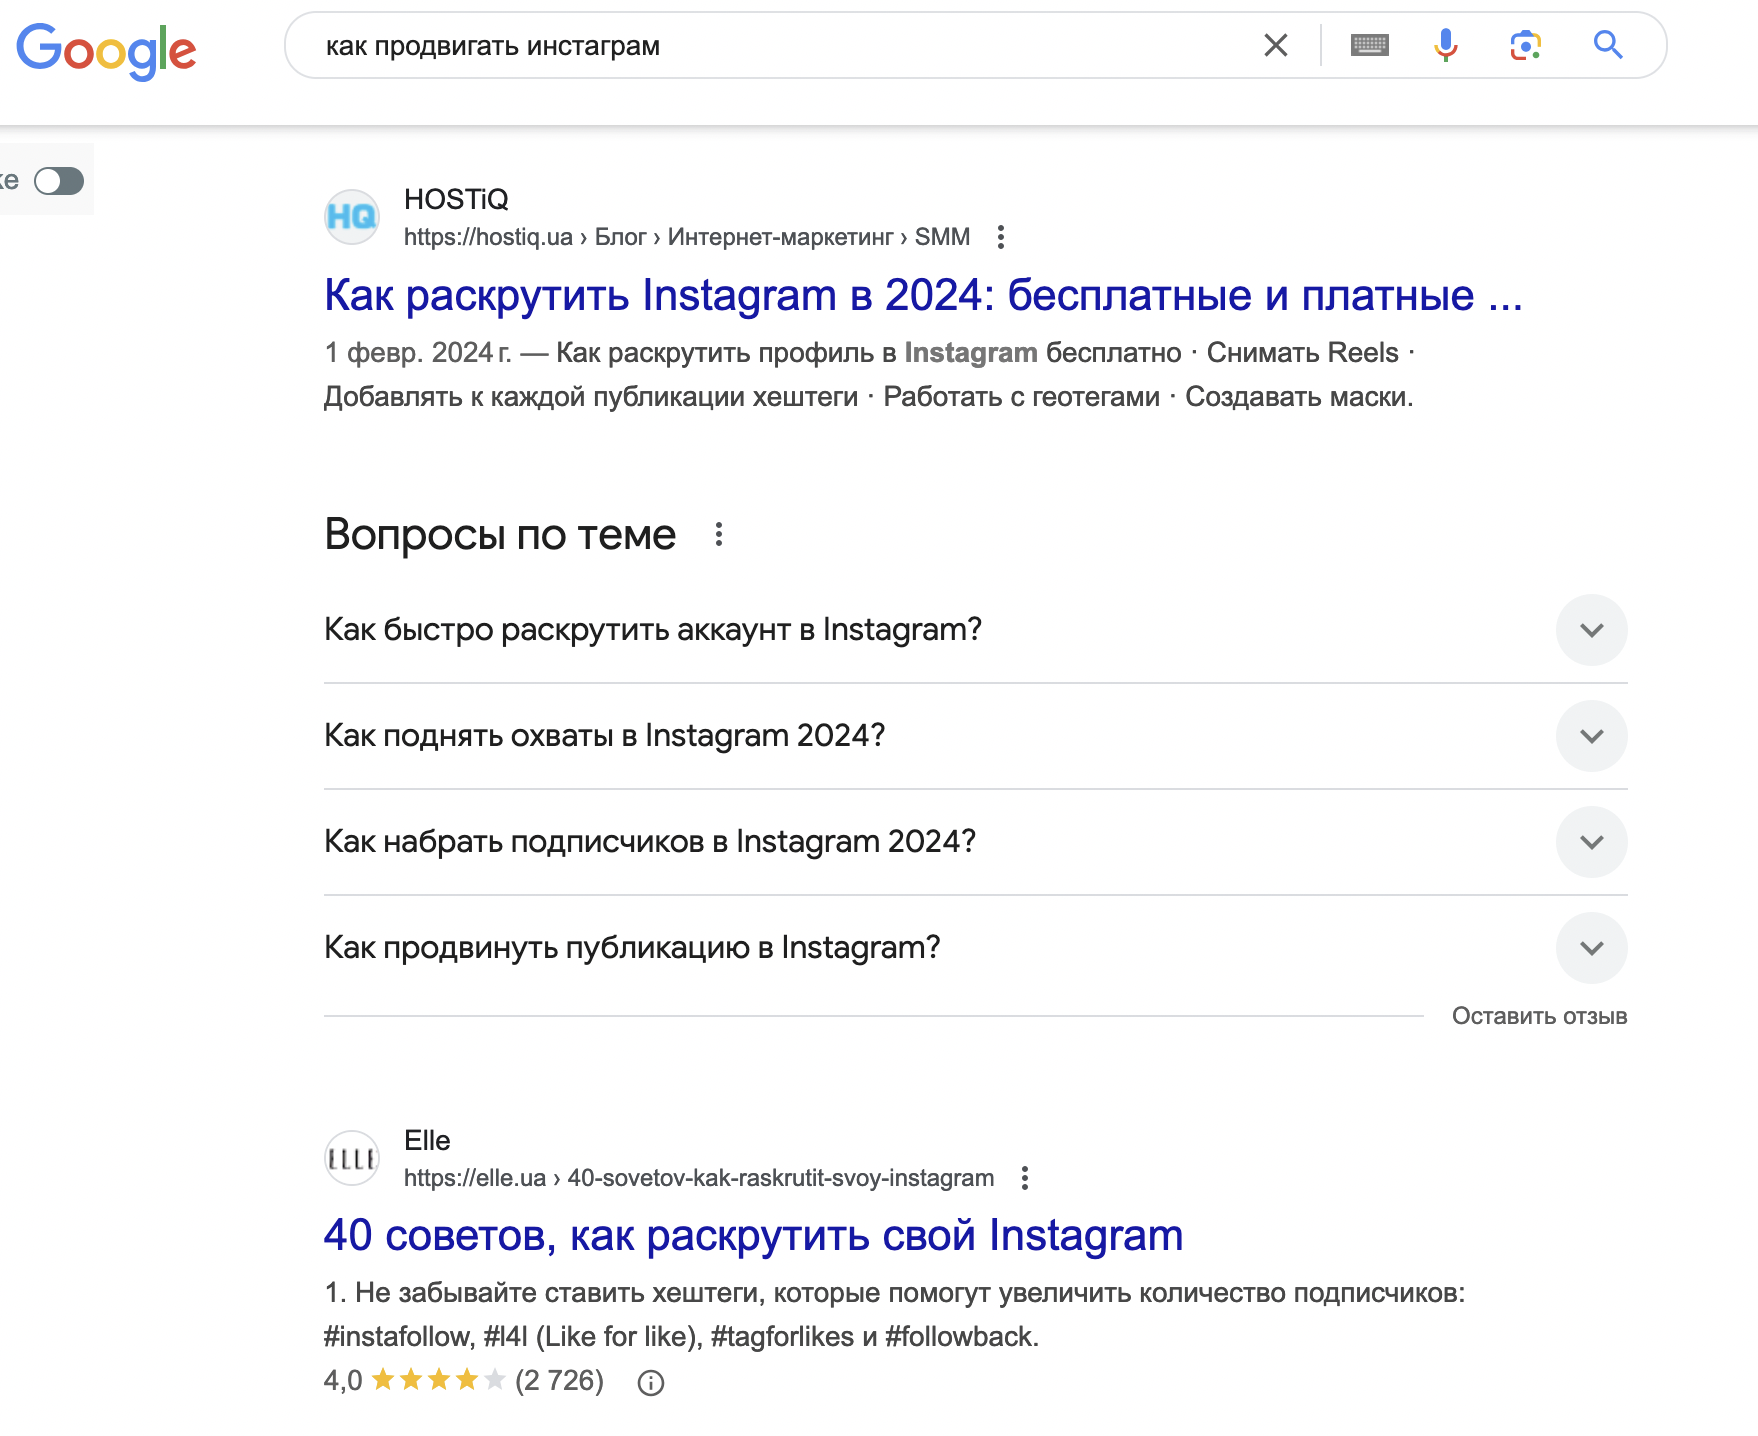Viewport: 1758px width, 1436px height.
Task: Expand 'Как набрать подписчиков в Instagram 2024?'
Action: [1591, 842]
